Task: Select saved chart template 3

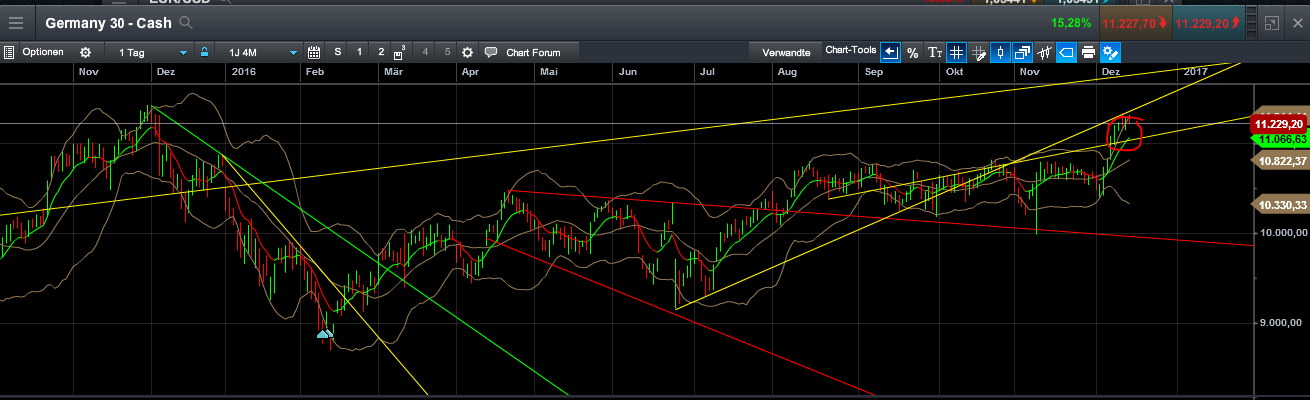Action: pos(402,52)
